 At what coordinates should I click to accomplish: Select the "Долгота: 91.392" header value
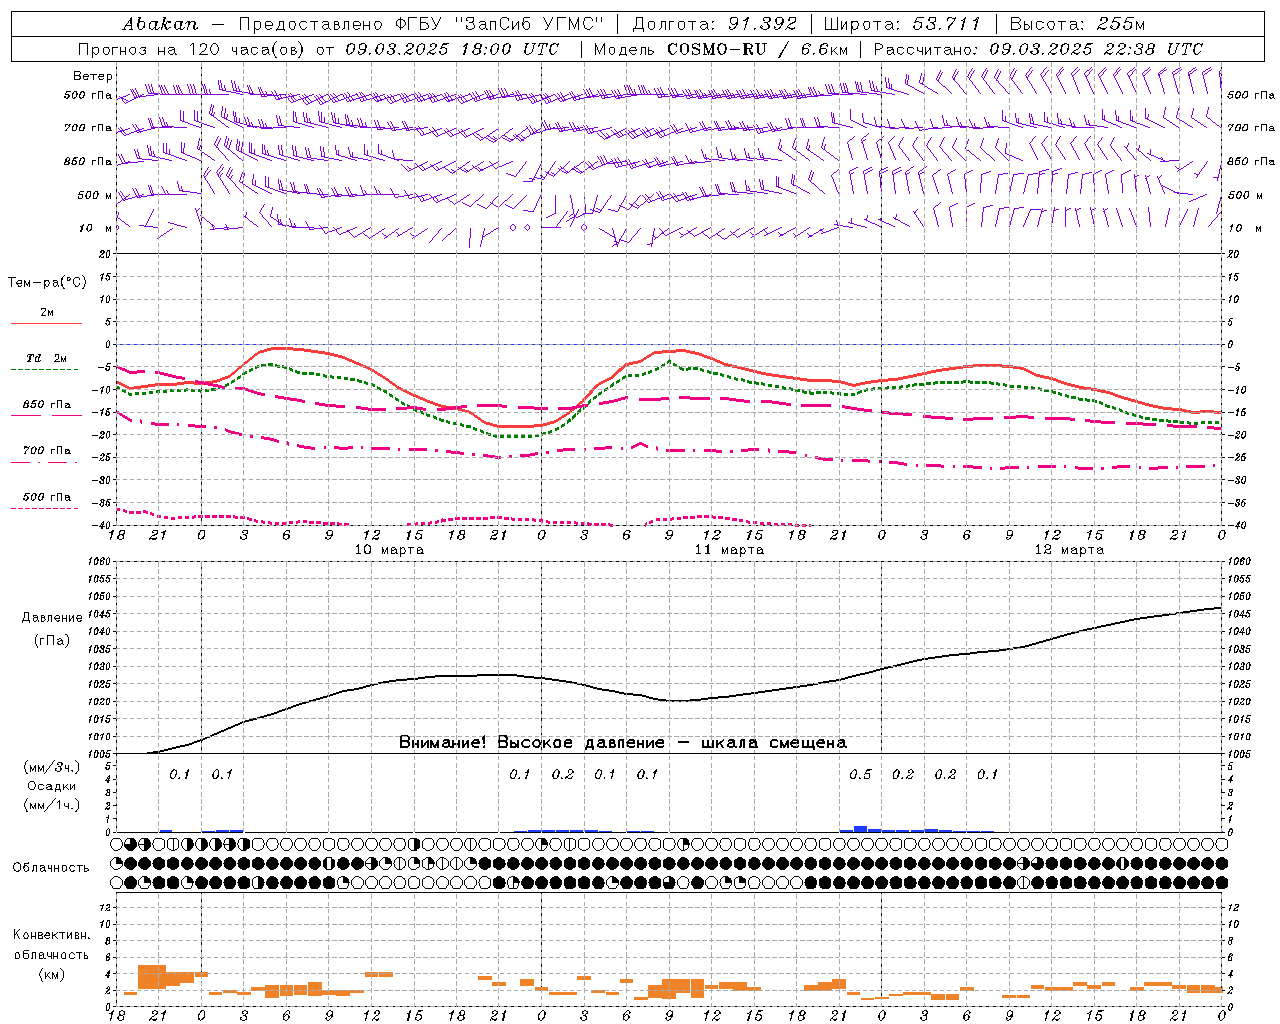point(714,23)
